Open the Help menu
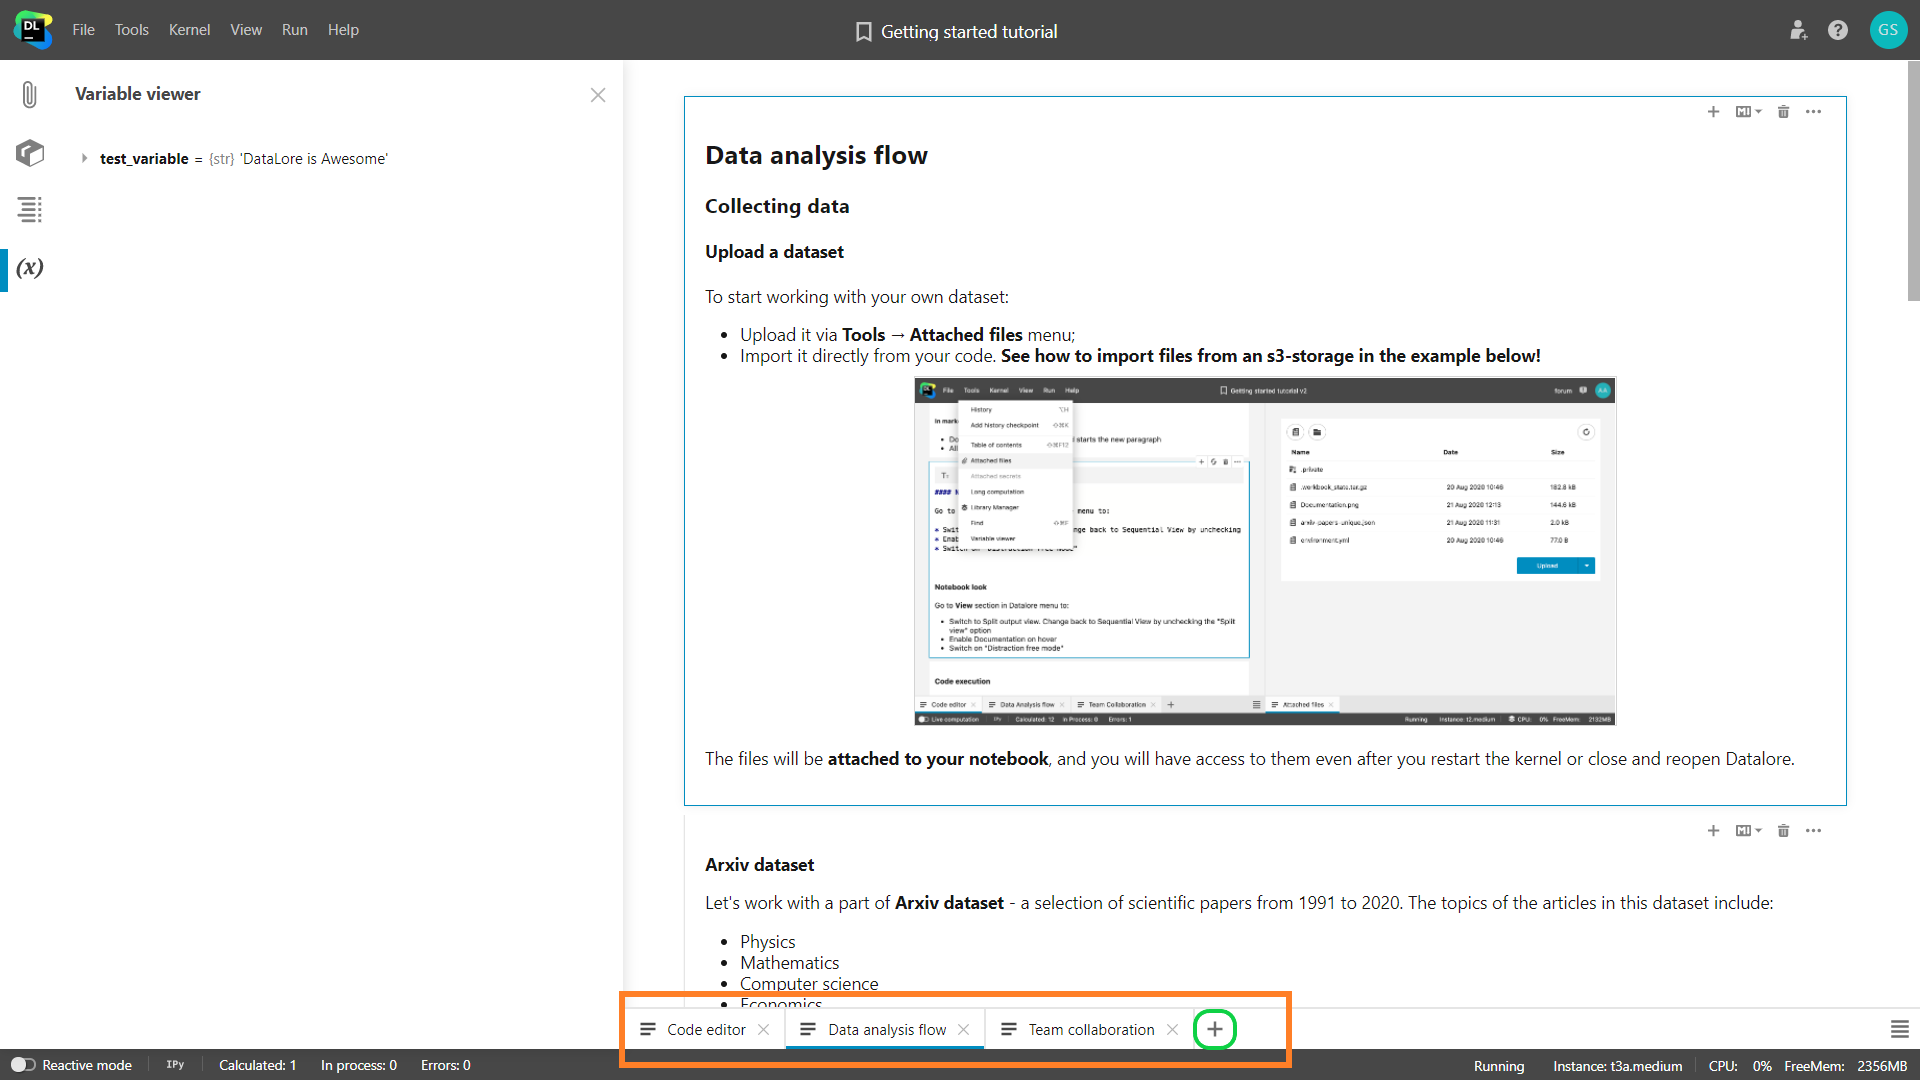This screenshot has height=1080, width=1920. (x=343, y=30)
